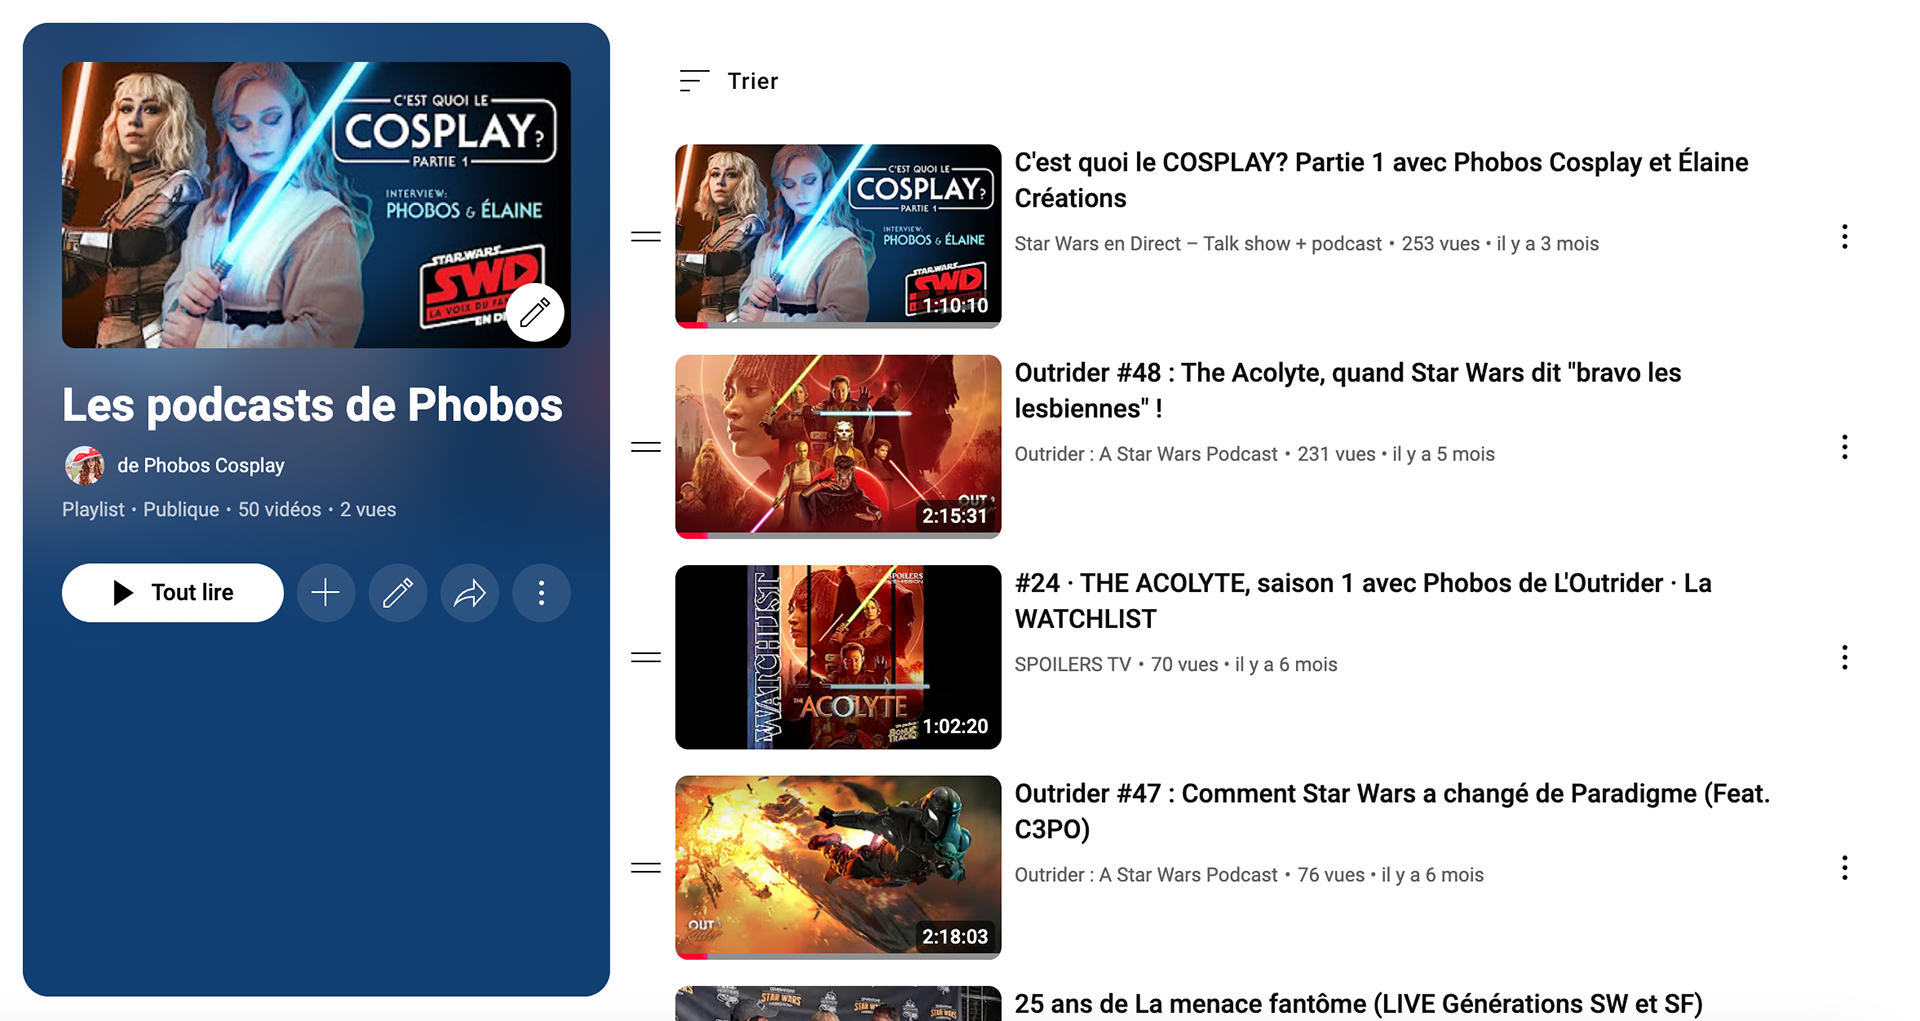Open the Phobos Cosplay channel avatar
The height and width of the screenshot is (1021, 1920).
tap(85, 466)
